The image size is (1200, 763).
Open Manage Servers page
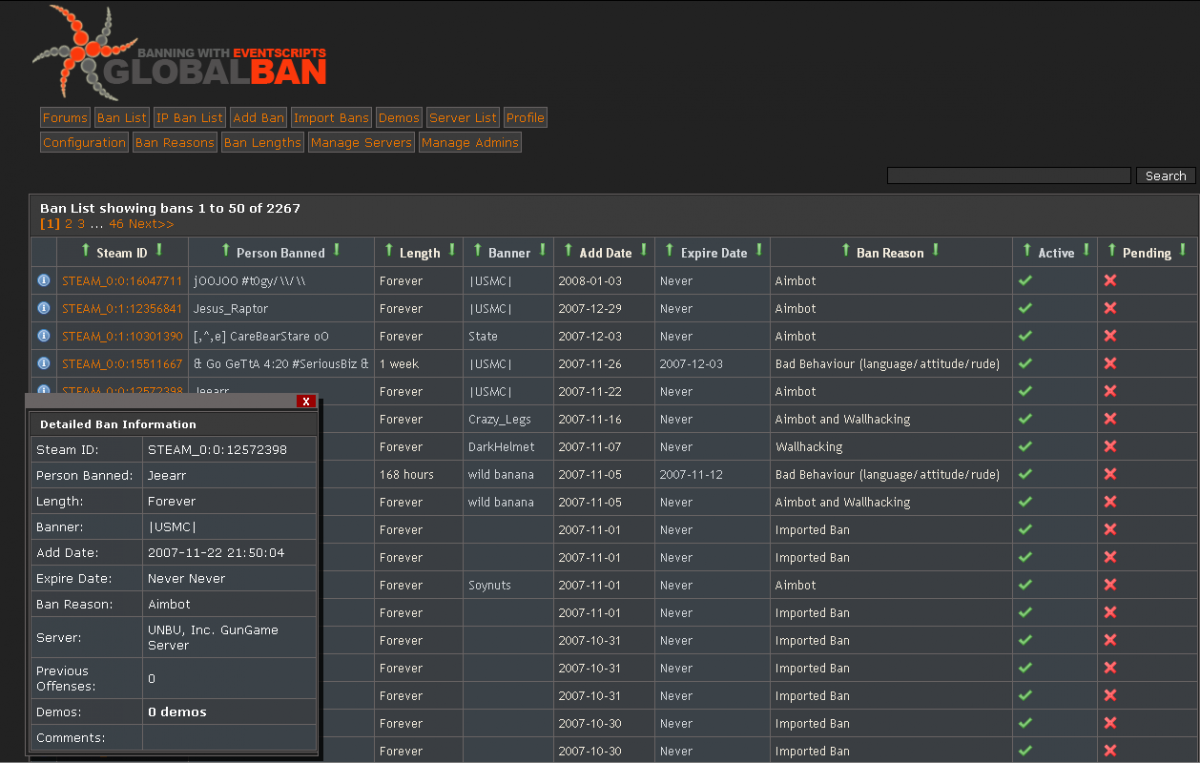[x=361, y=143]
